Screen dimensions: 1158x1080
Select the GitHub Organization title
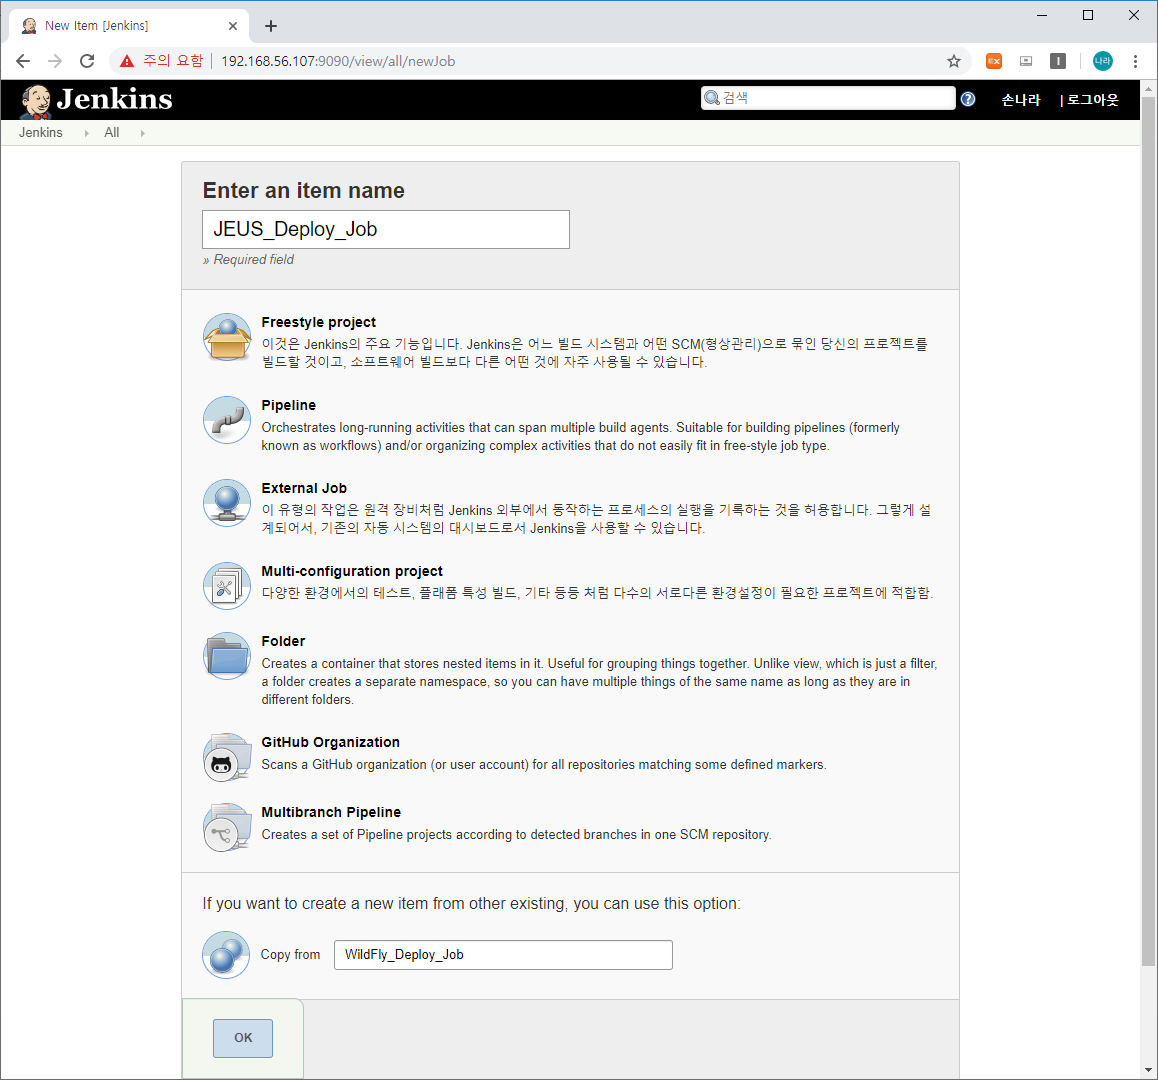click(x=330, y=742)
